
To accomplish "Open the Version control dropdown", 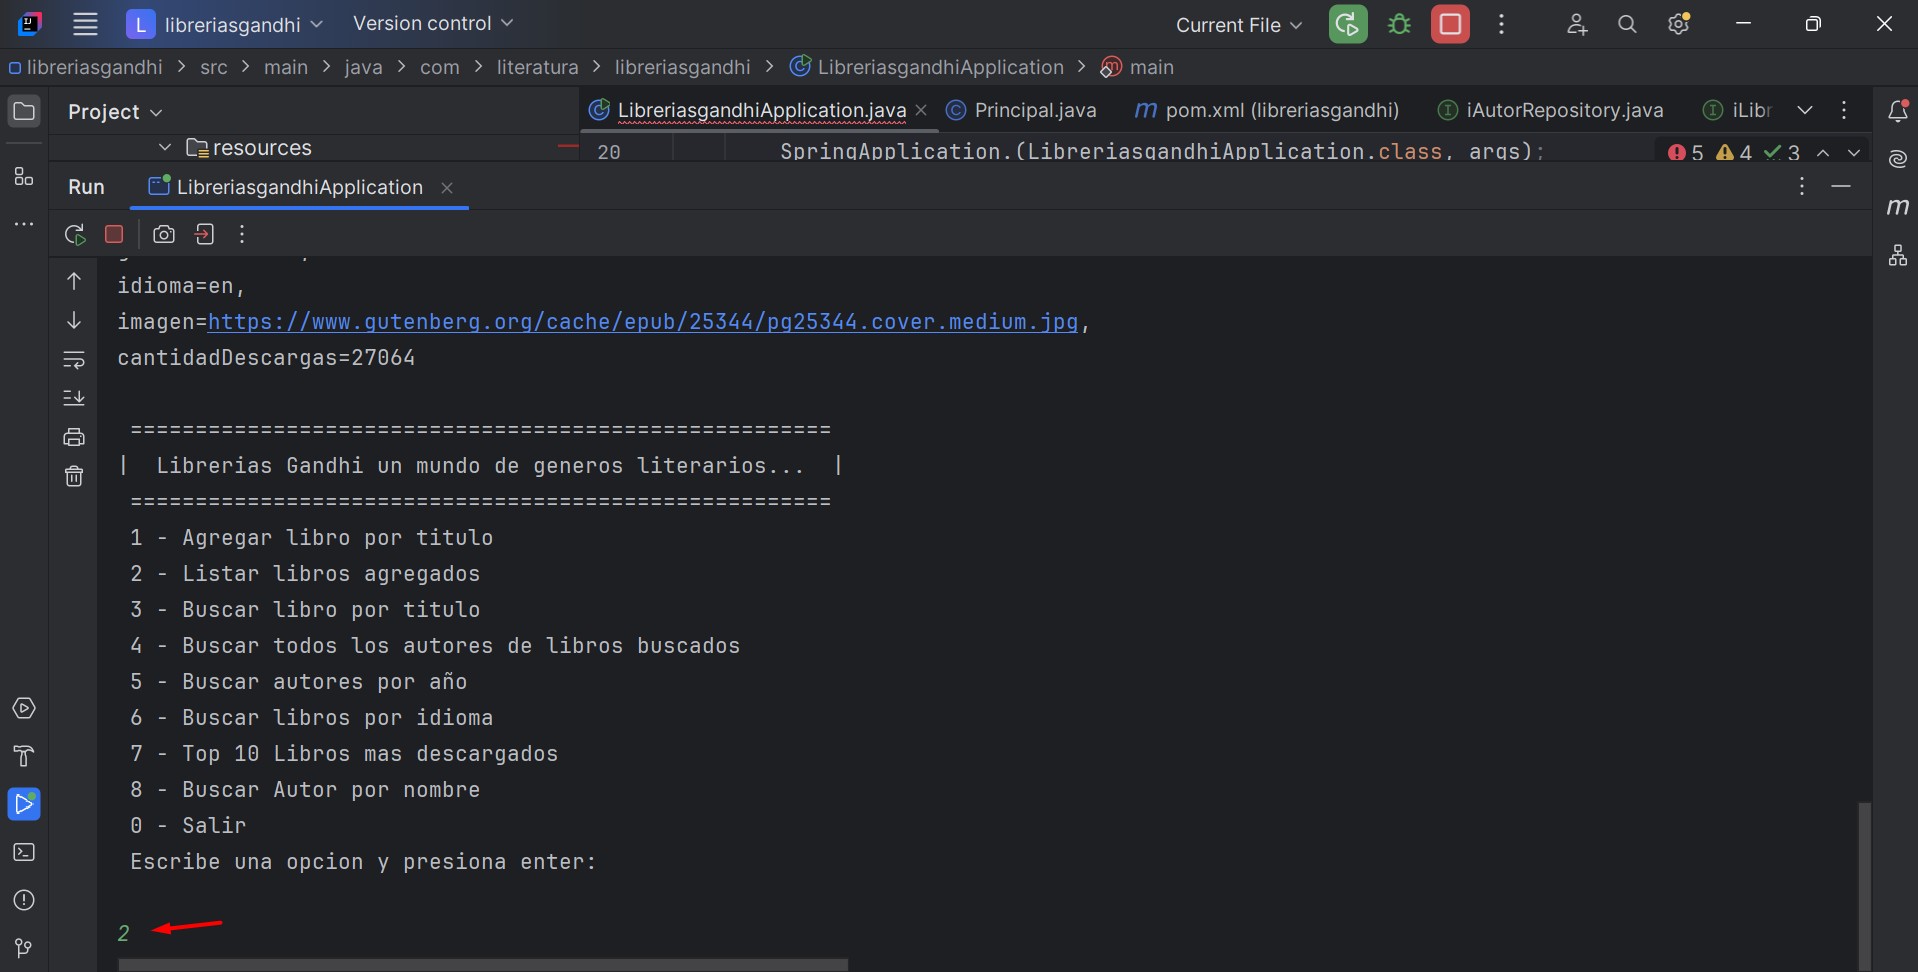I will 432,23.
